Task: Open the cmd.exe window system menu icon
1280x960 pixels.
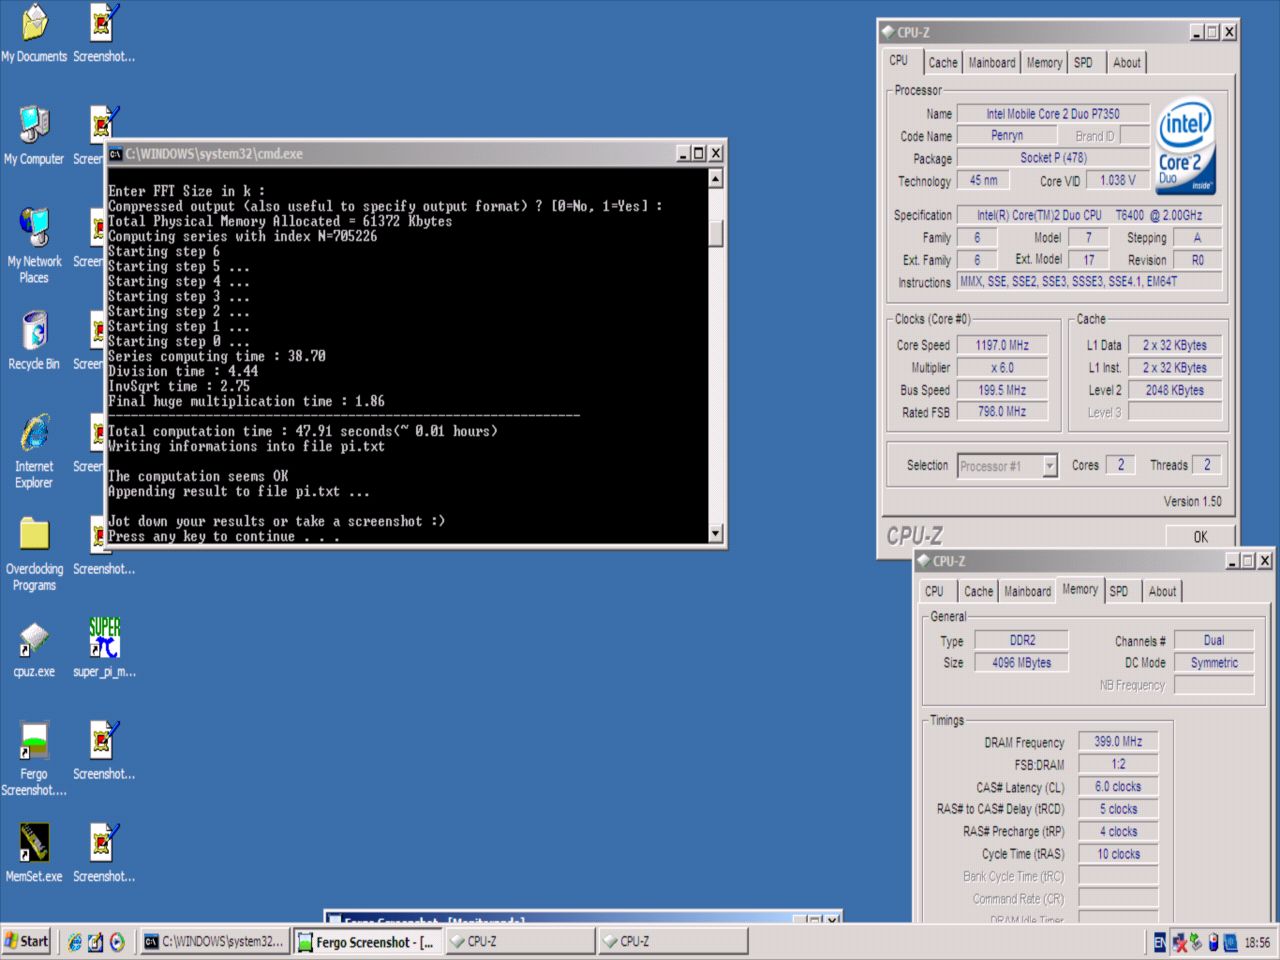Action: point(116,153)
